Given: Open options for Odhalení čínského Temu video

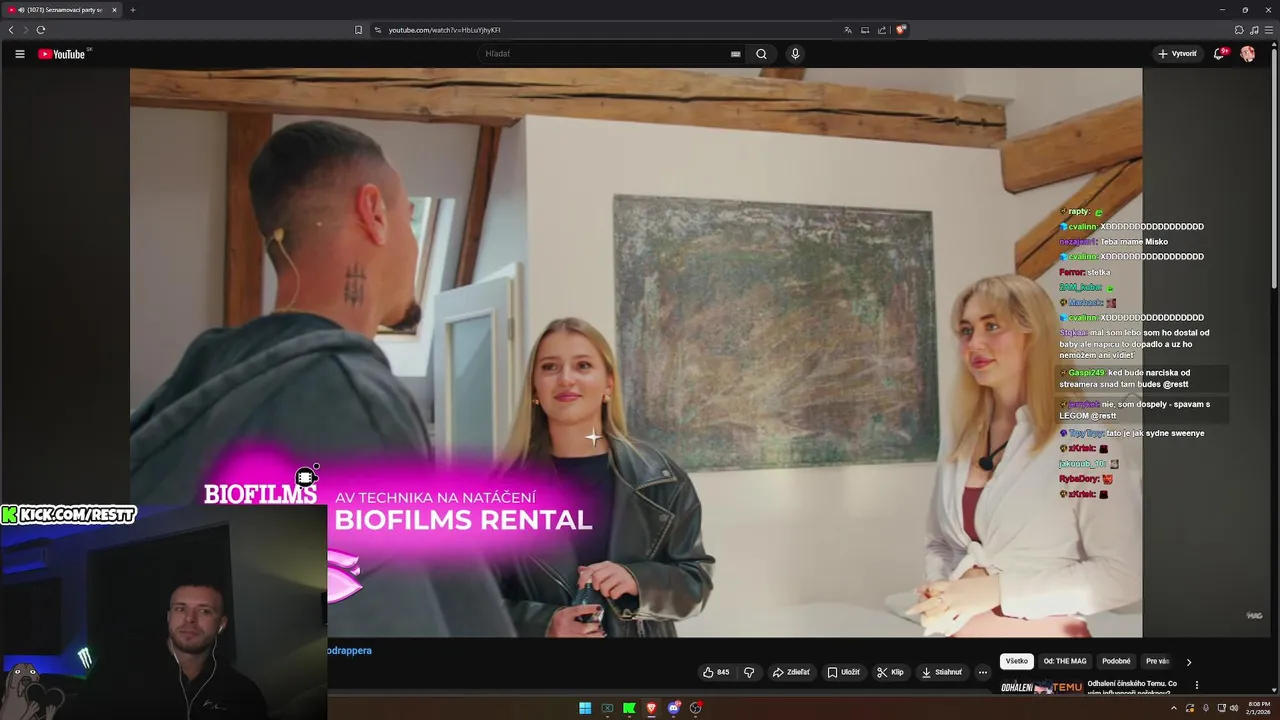Looking at the screenshot, I should coord(1196,685).
